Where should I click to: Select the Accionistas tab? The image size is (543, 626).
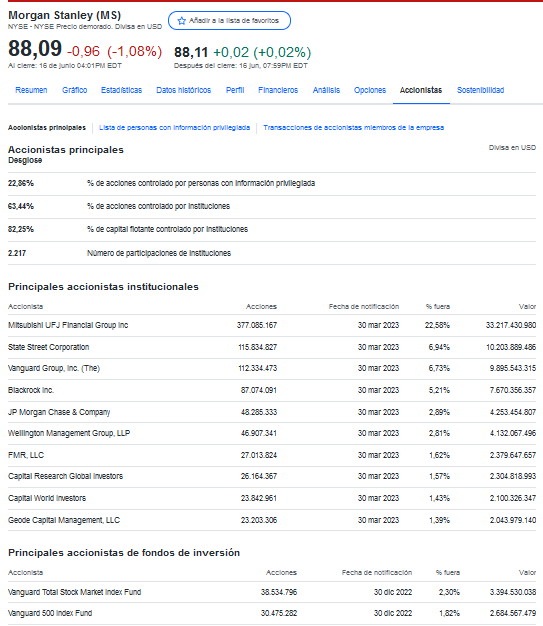[421, 90]
